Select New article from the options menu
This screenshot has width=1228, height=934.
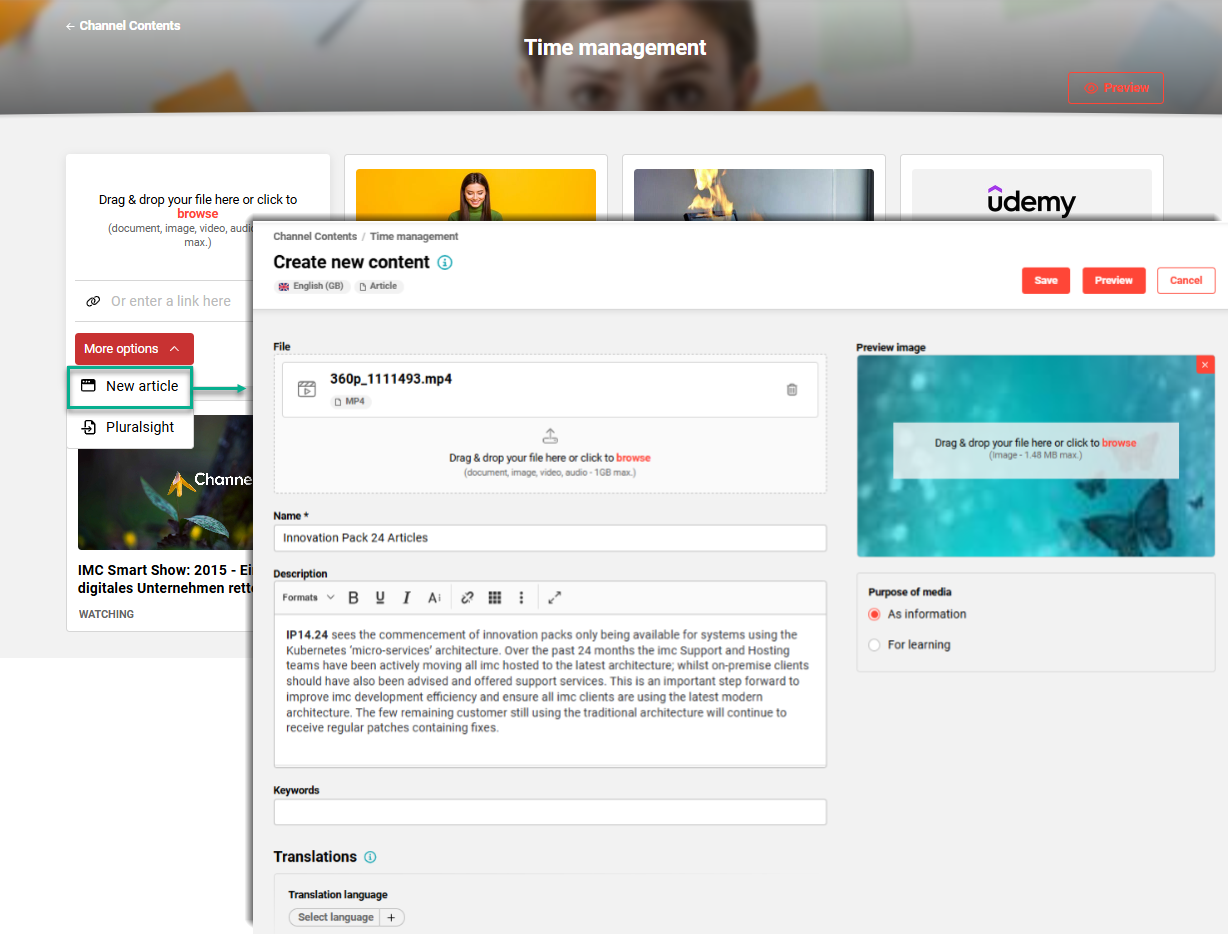129,386
